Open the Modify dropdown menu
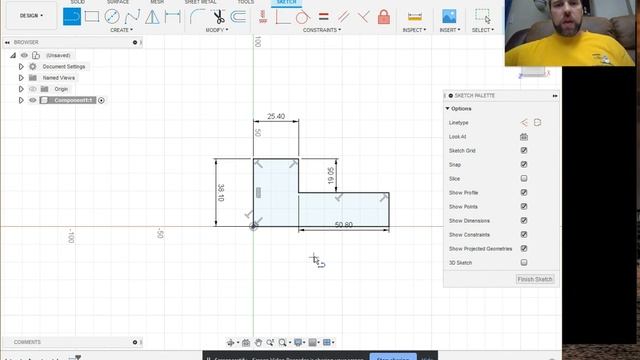Viewport: 640px width, 360px height. tap(217, 30)
